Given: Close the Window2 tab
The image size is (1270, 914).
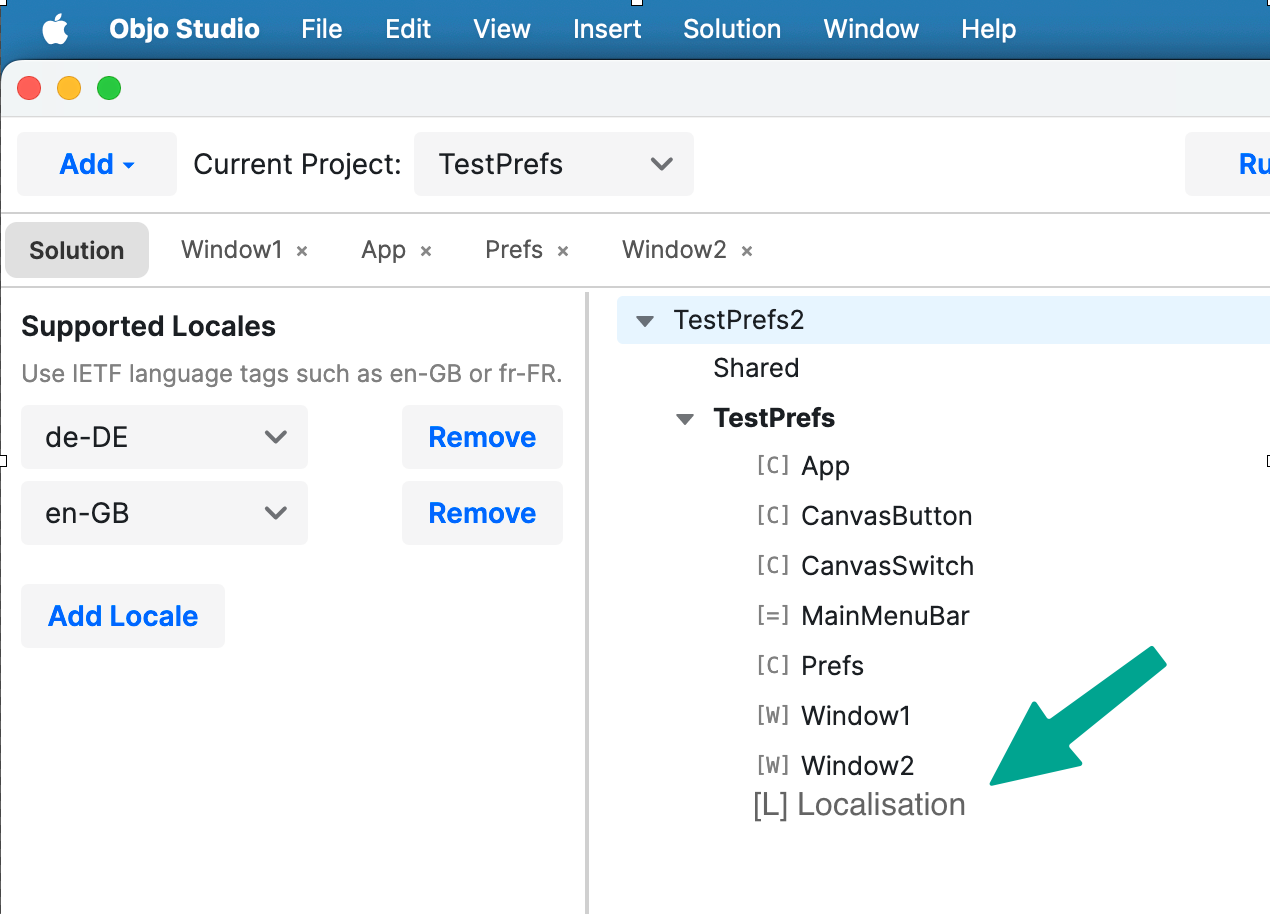Looking at the screenshot, I should (747, 251).
